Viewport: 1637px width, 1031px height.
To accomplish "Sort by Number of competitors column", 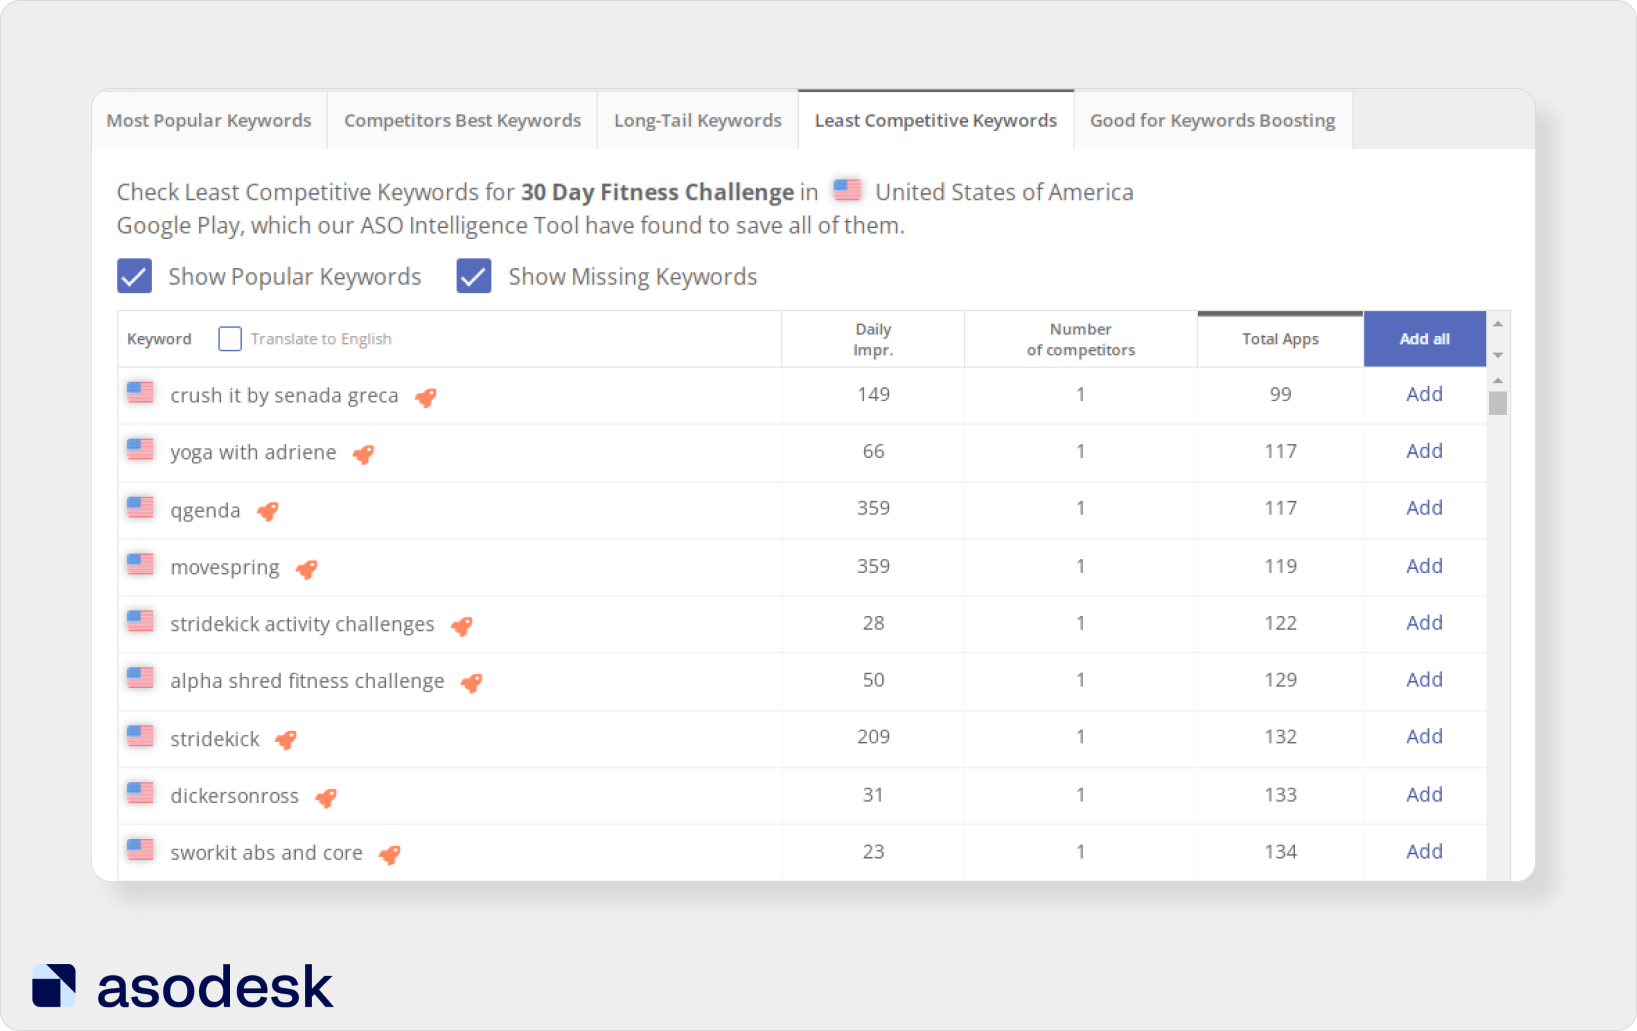I will click(1080, 339).
